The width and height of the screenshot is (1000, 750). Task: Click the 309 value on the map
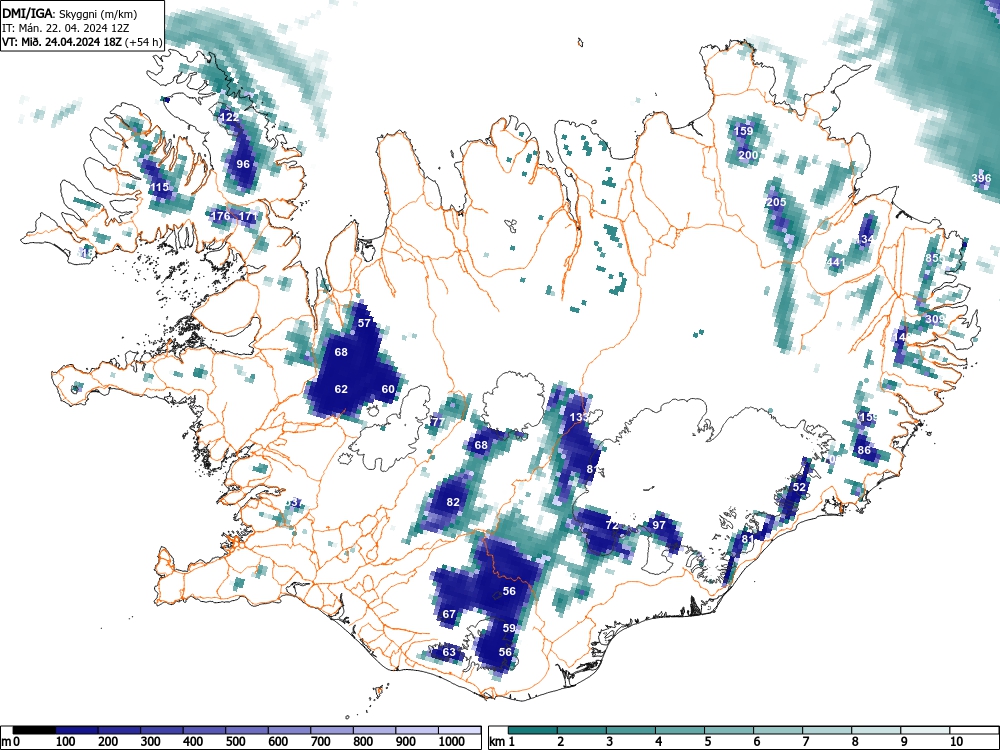(935, 319)
